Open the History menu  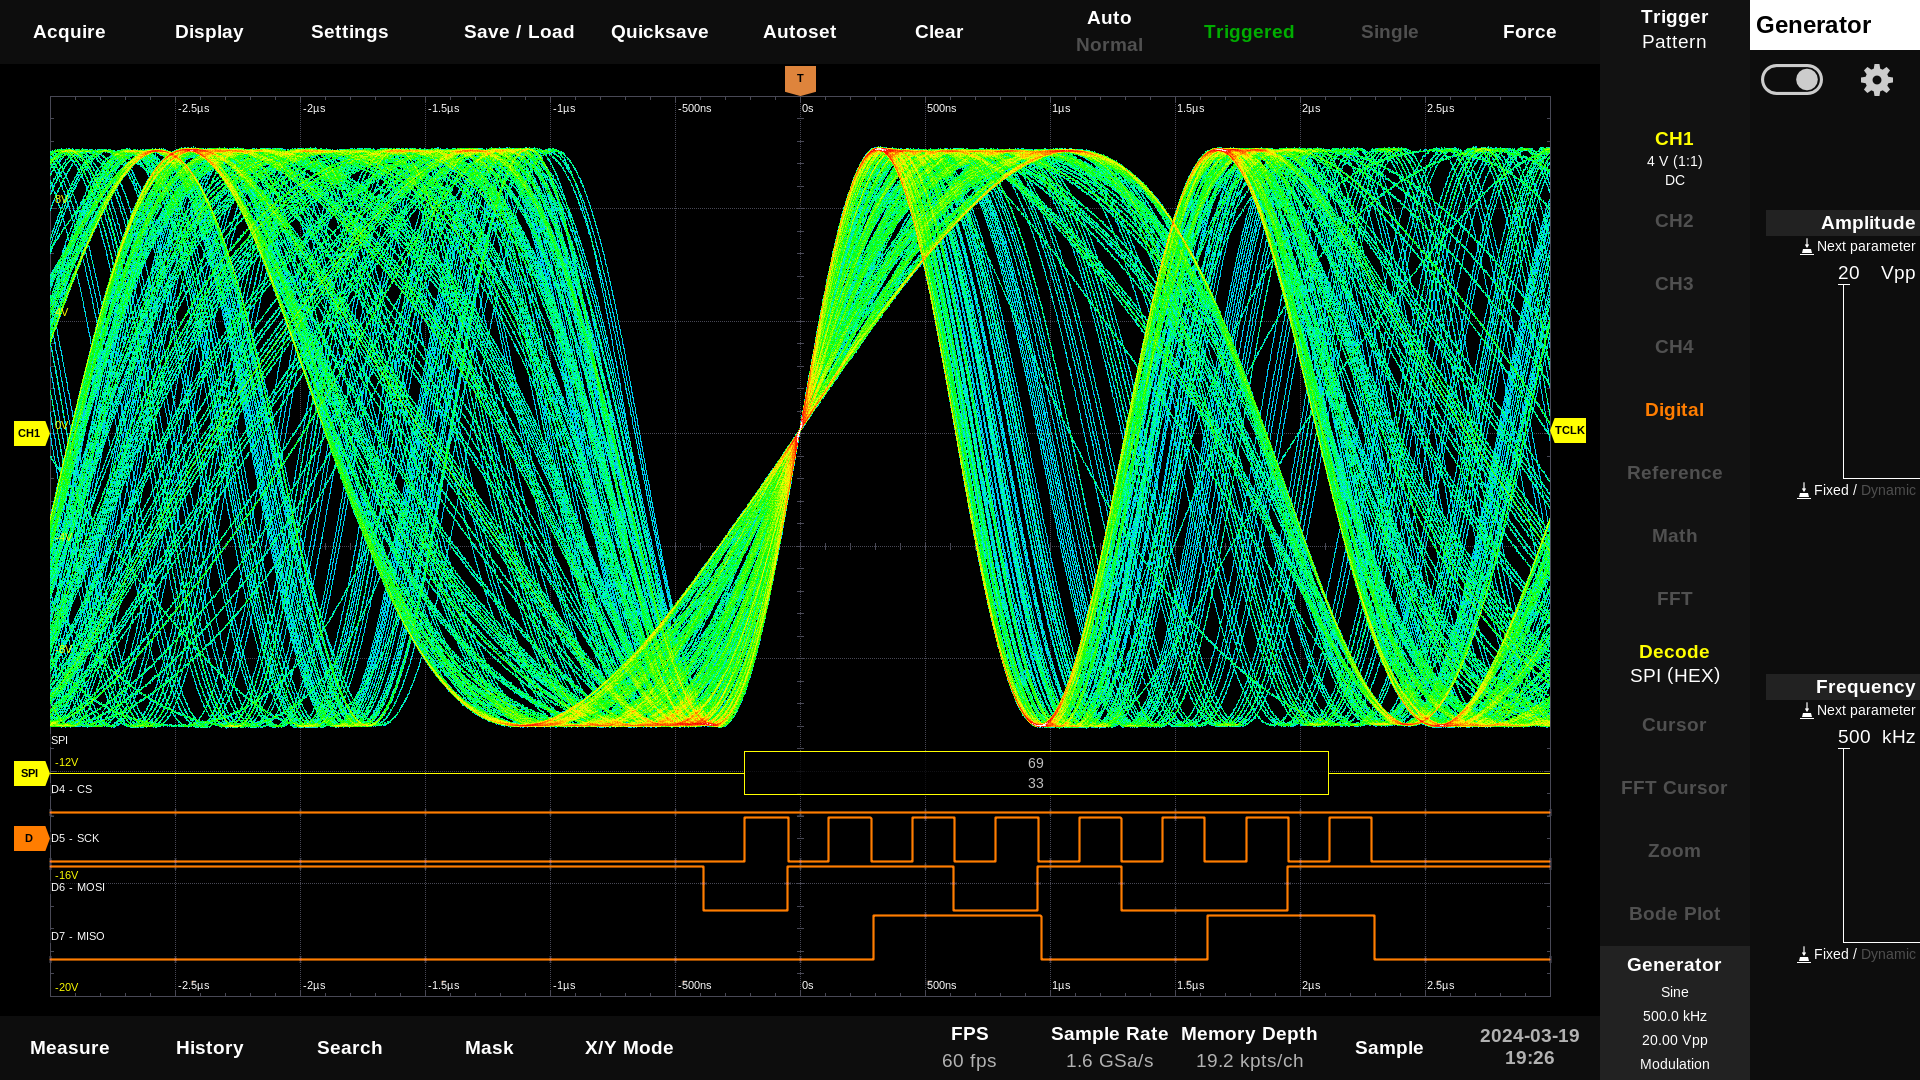click(x=209, y=1048)
